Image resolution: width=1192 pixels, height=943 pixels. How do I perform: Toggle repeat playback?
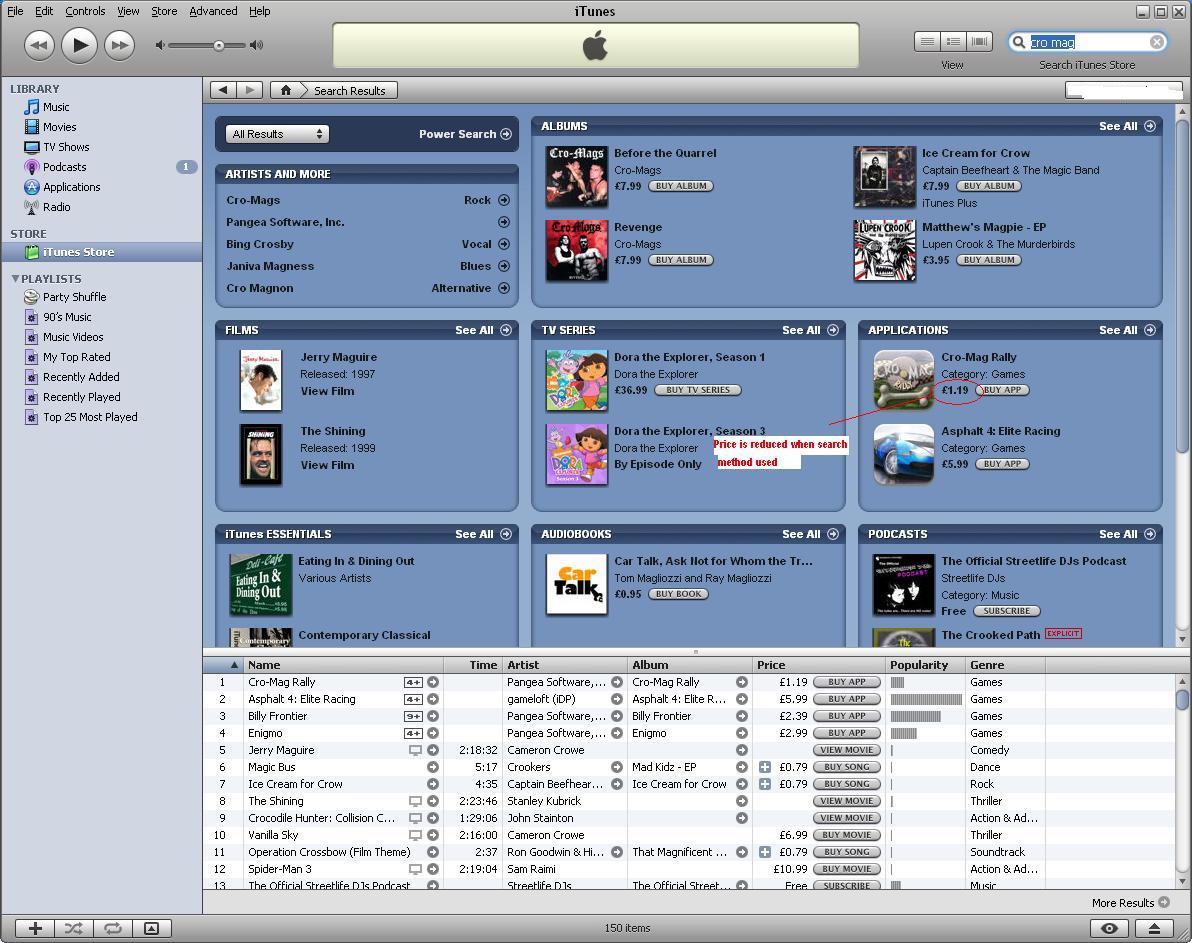pos(113,928)
